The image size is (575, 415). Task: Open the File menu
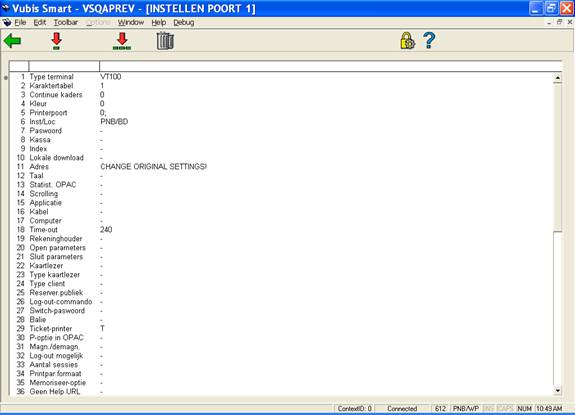point(20,22)
